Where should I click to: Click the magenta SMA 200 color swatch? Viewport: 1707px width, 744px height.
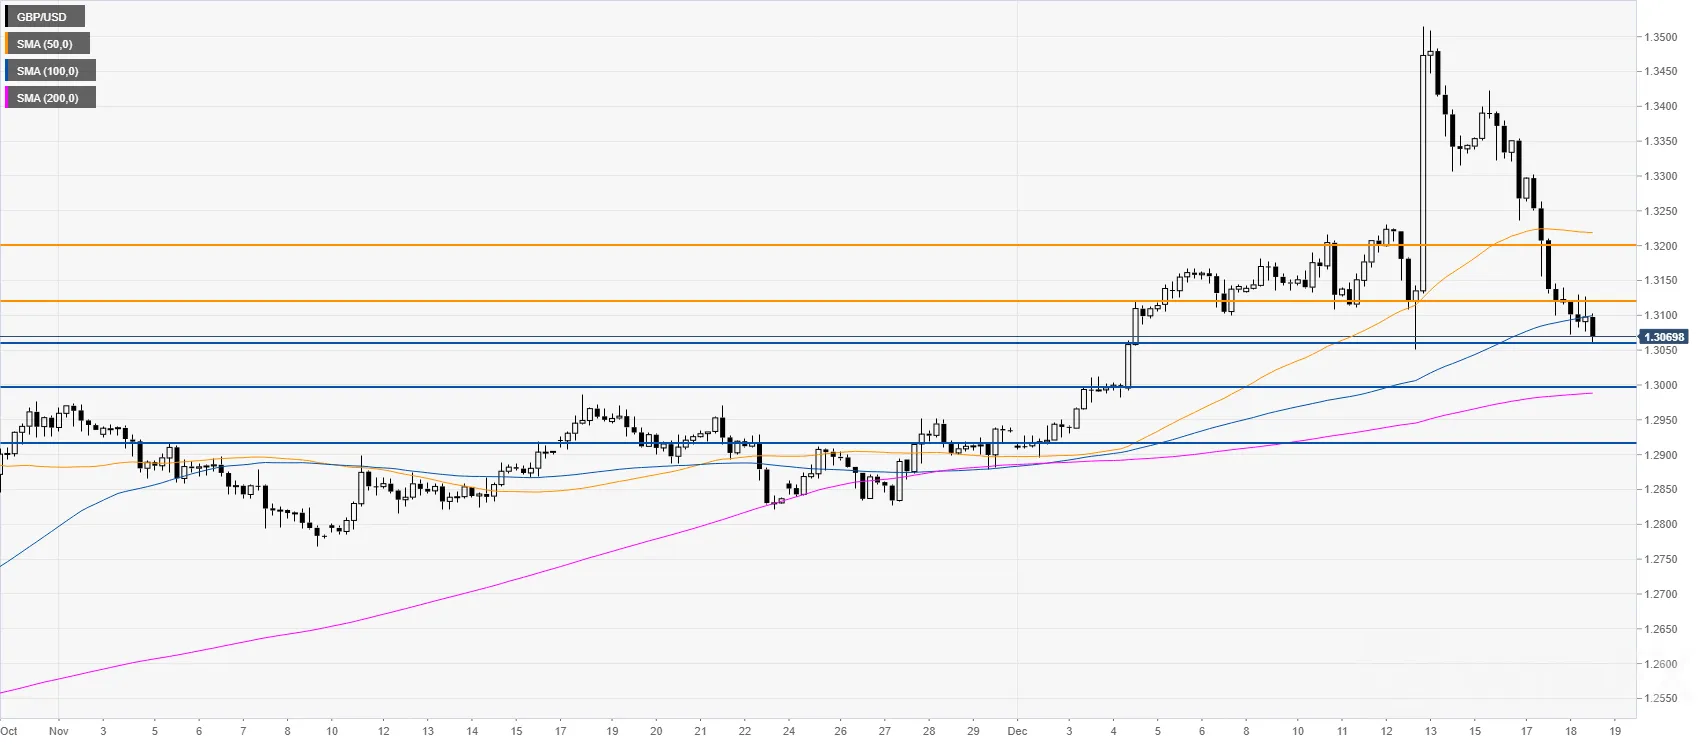[7, 98]
